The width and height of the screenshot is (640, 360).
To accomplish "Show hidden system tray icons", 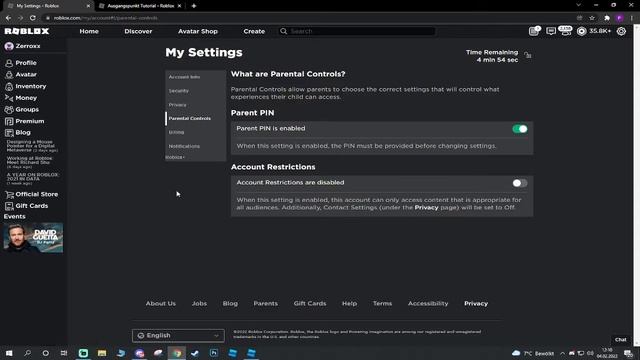I will tap(562, 353).
